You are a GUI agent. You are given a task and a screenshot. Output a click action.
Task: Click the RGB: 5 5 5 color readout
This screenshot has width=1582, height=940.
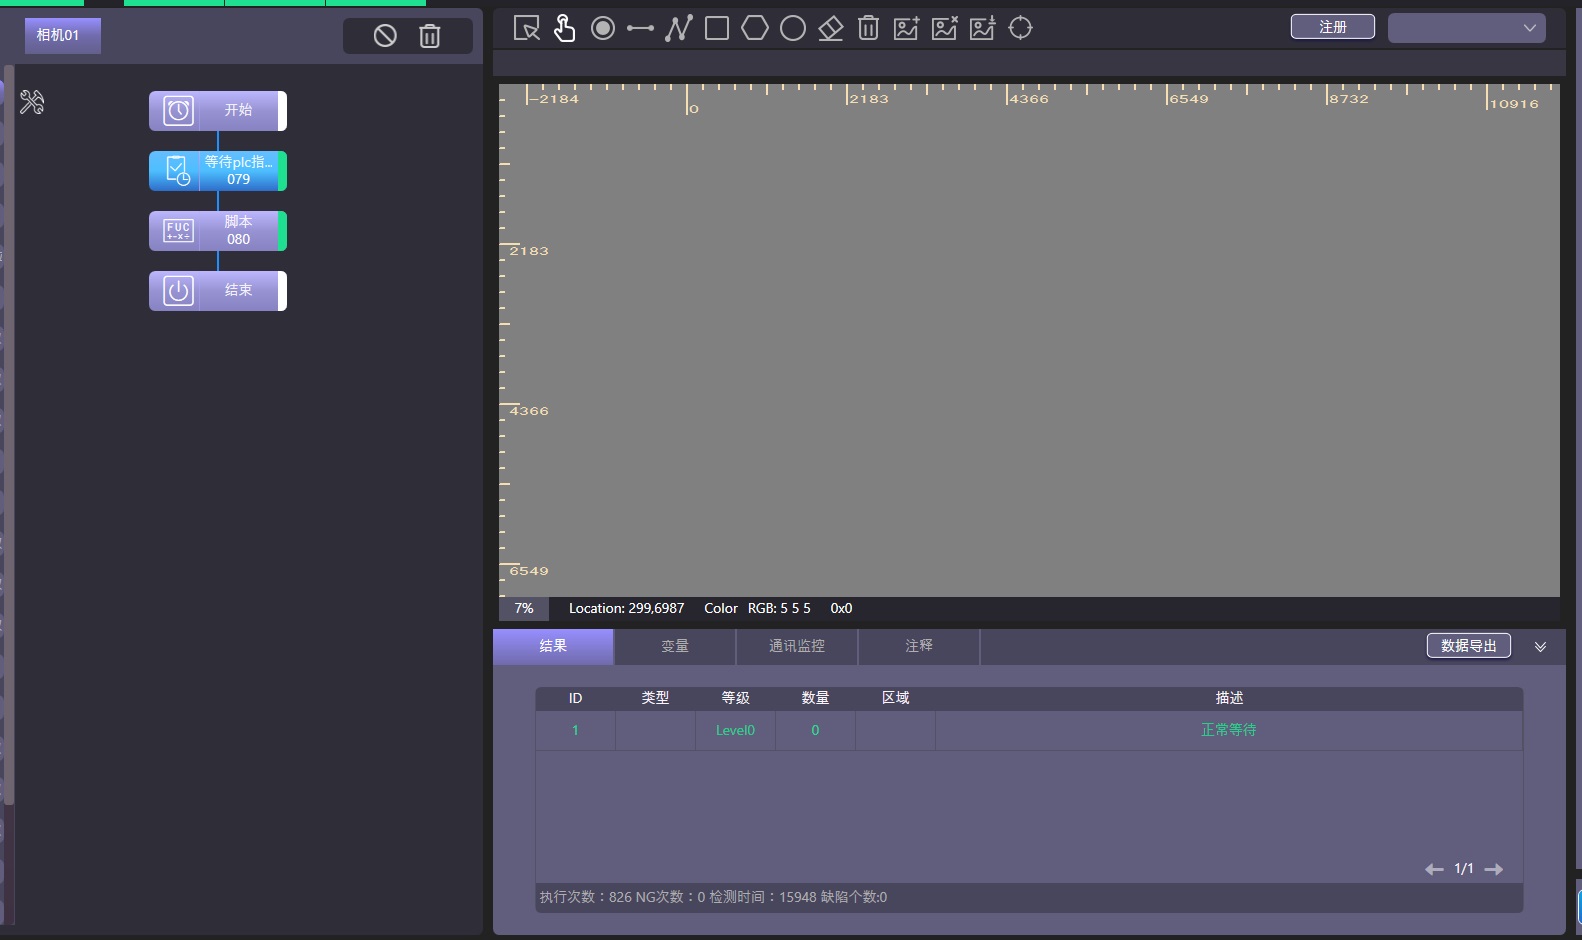pos(779,608)
